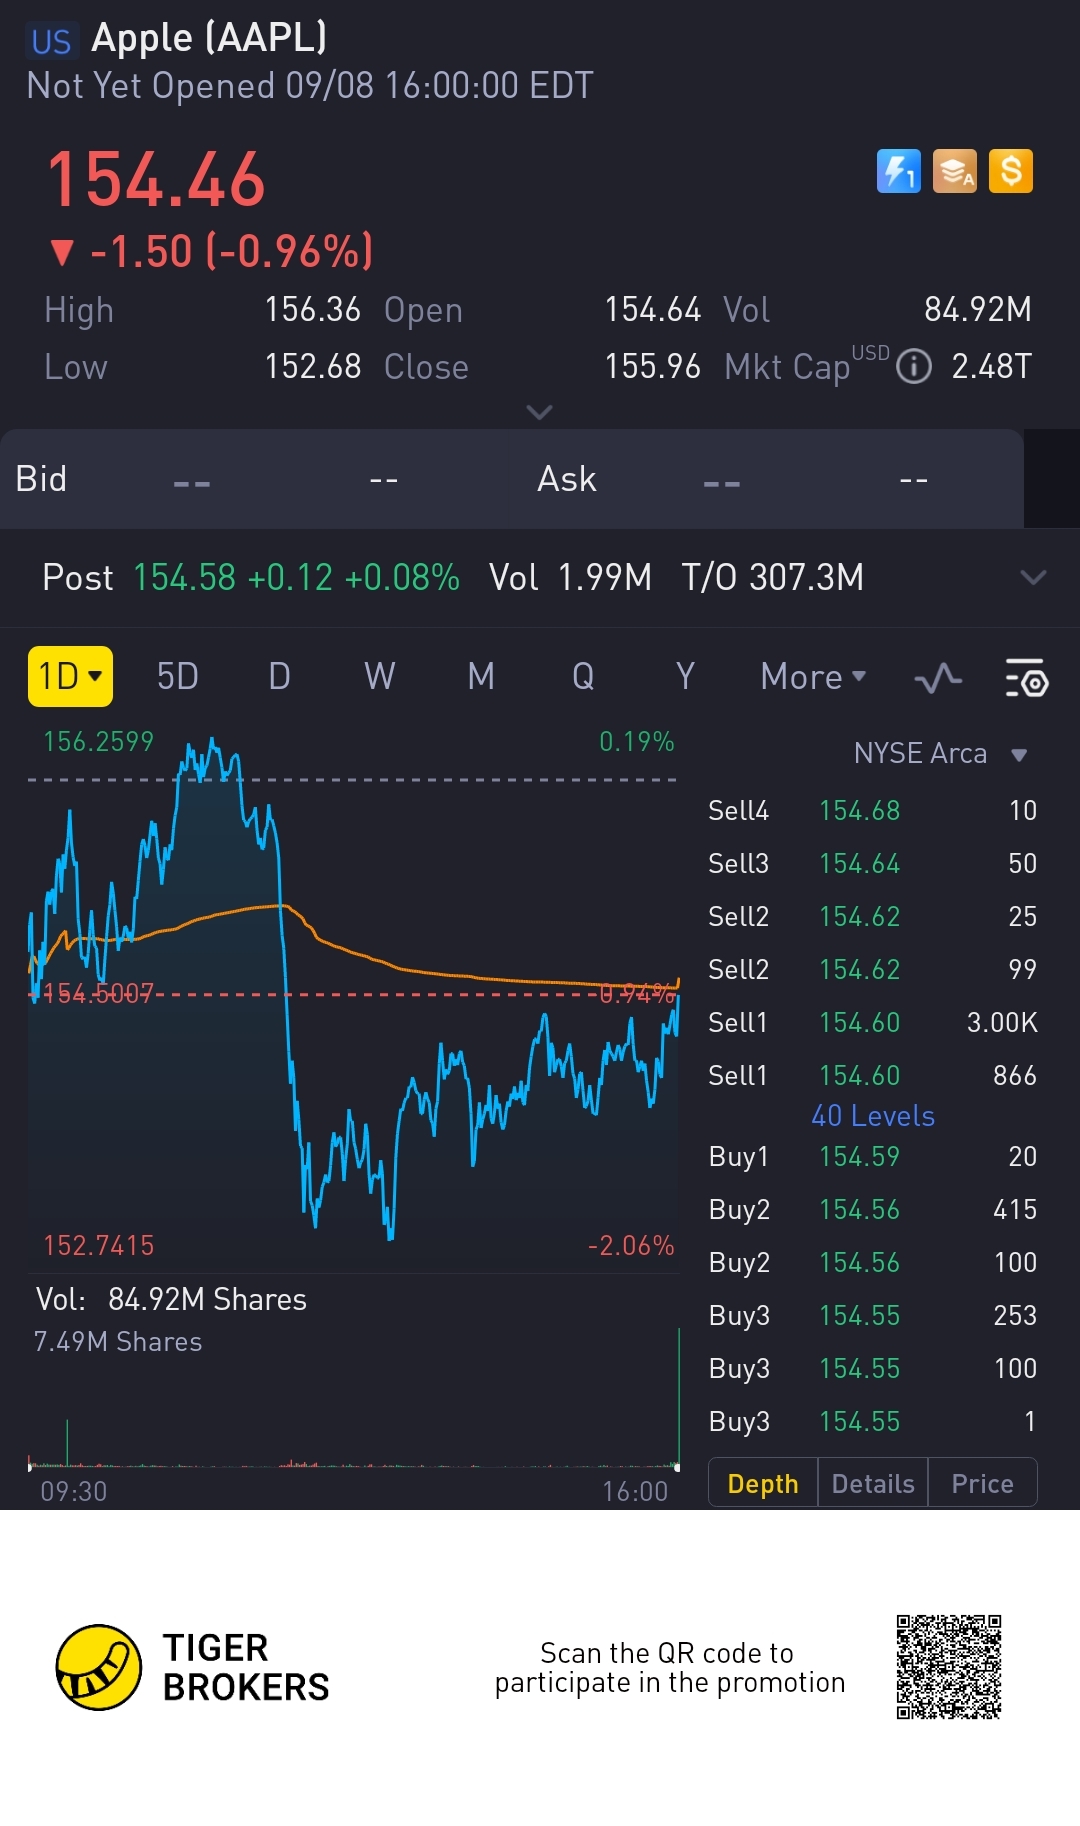Viewport: 1080px width, 1826px height.
Task: Tap Sell1 row with quantity 3.00K
Action: 872,1023
